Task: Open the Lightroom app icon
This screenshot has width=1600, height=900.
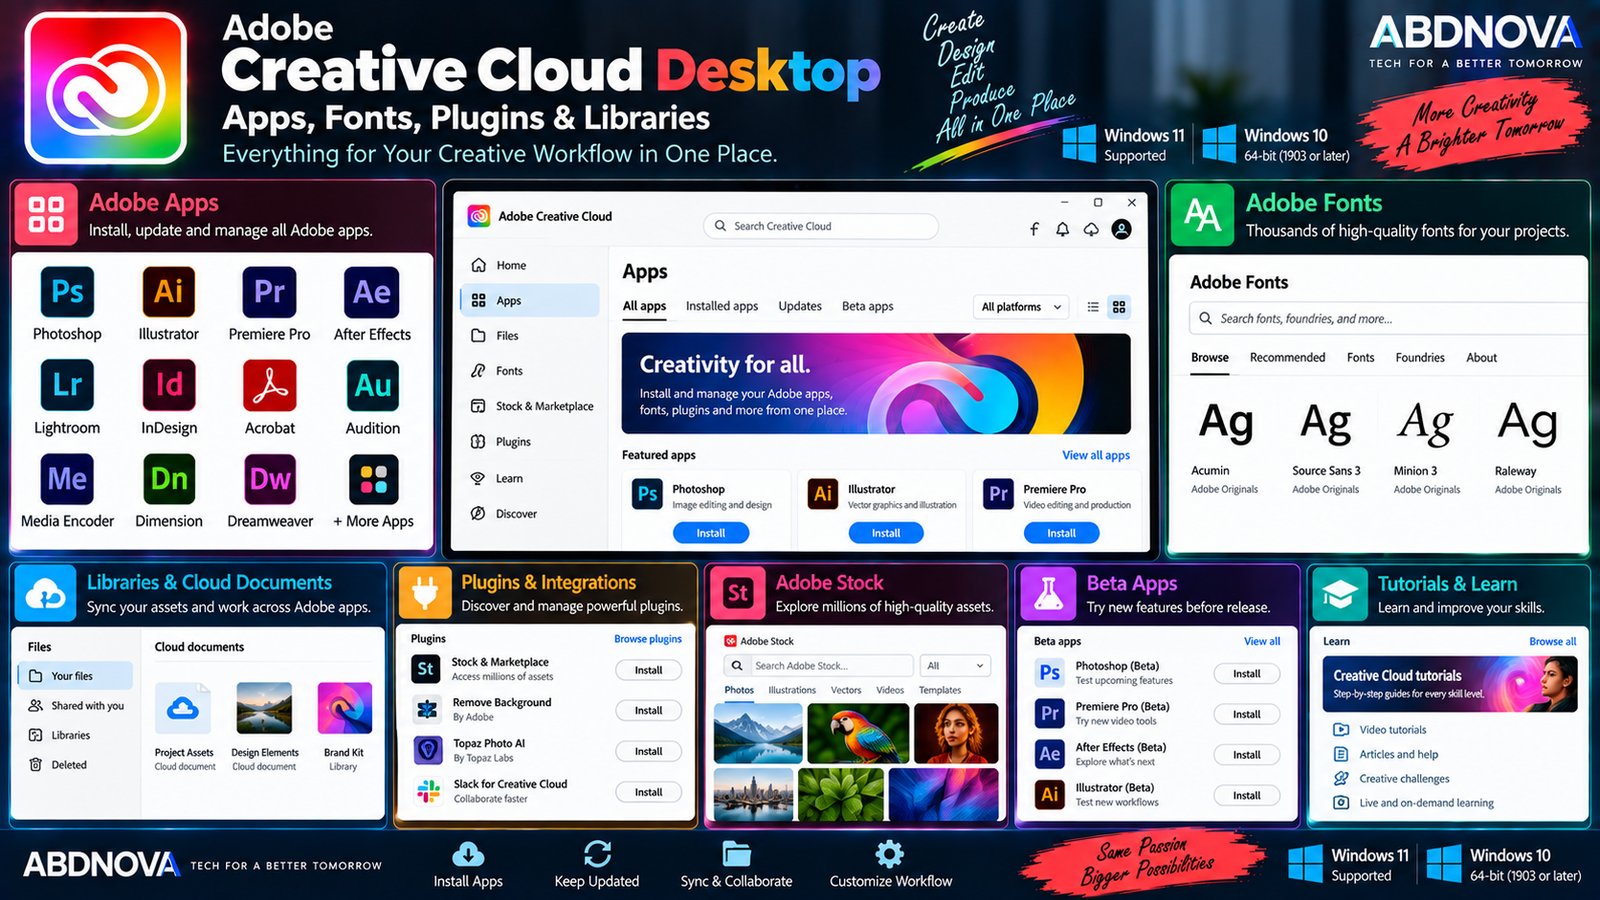Action: pos(67,385)
